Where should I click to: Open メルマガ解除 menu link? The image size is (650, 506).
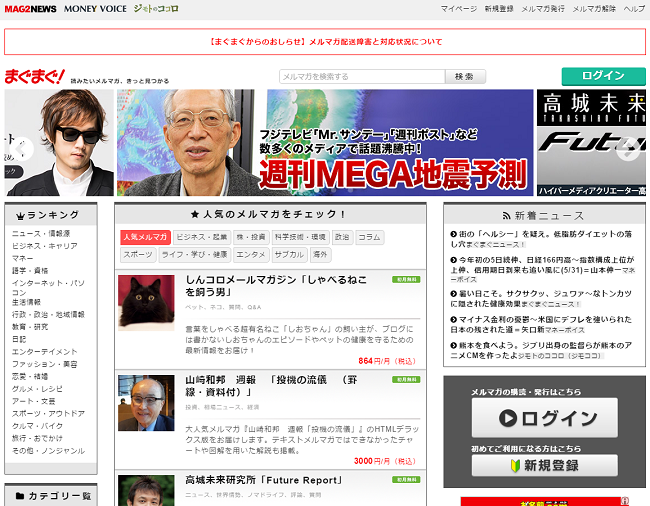point(594,9)
